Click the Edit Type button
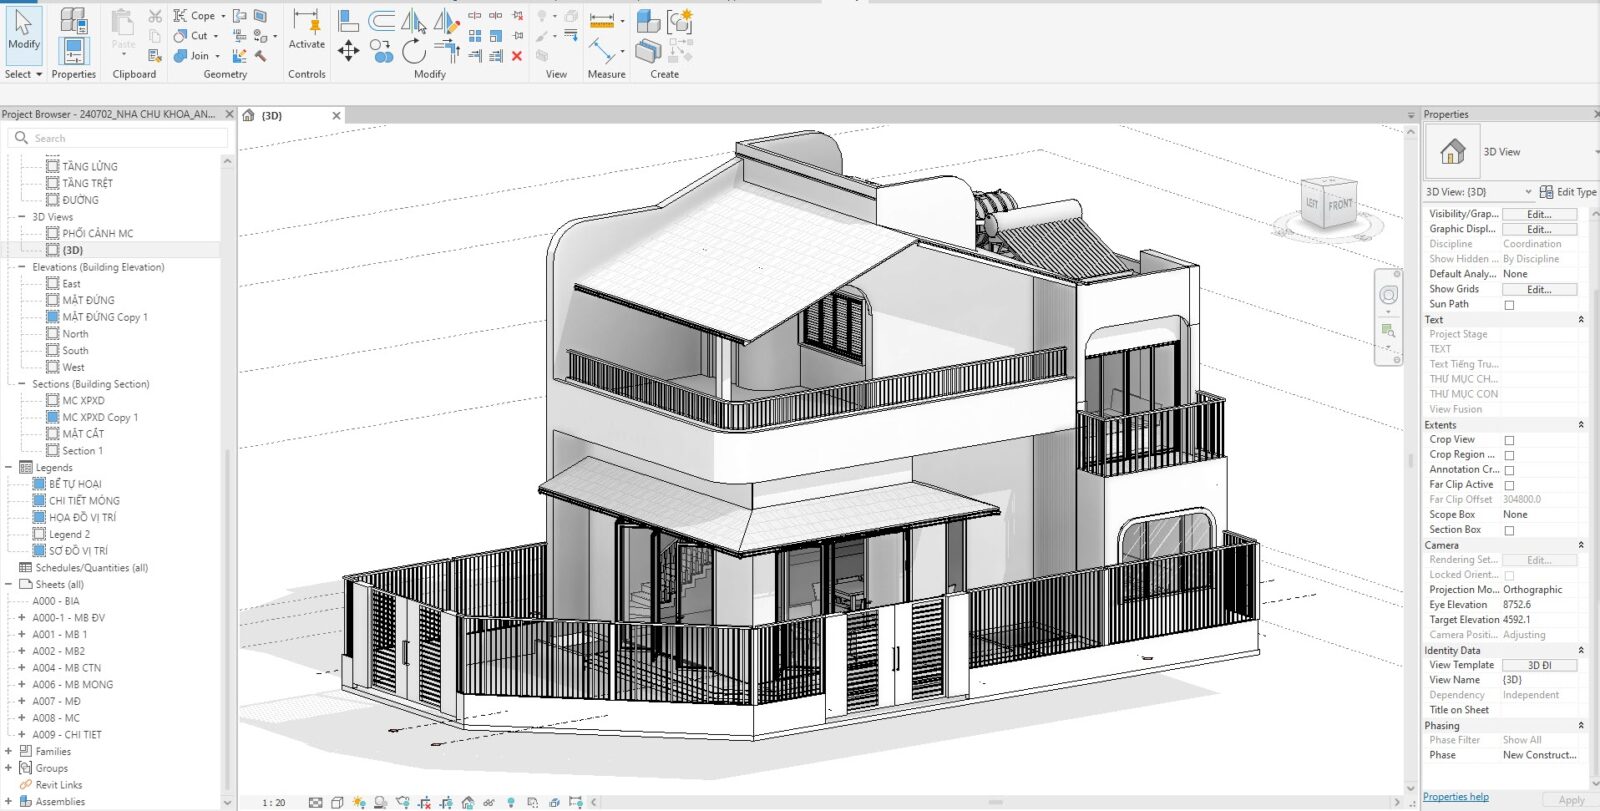1600x811 pixels. point(1568,192)
